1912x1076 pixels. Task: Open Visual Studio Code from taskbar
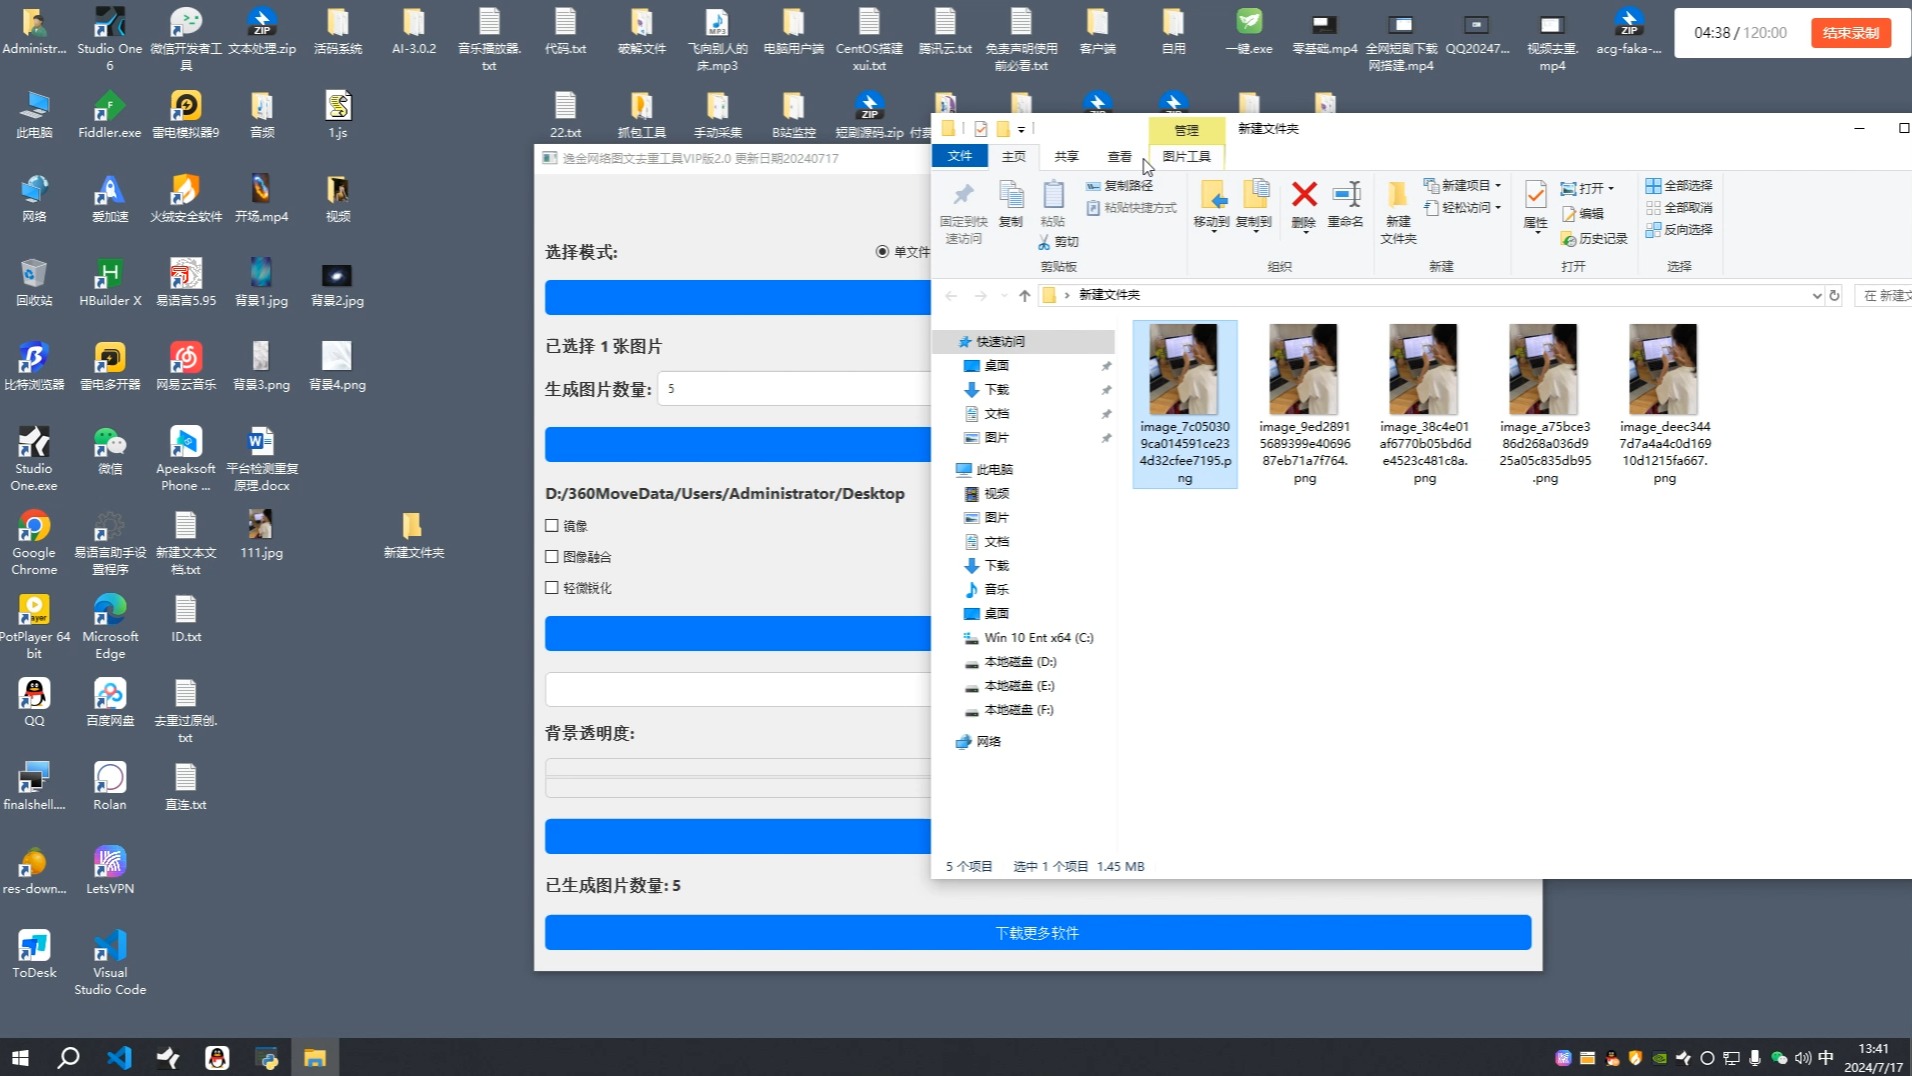[x=119, y=1057]
